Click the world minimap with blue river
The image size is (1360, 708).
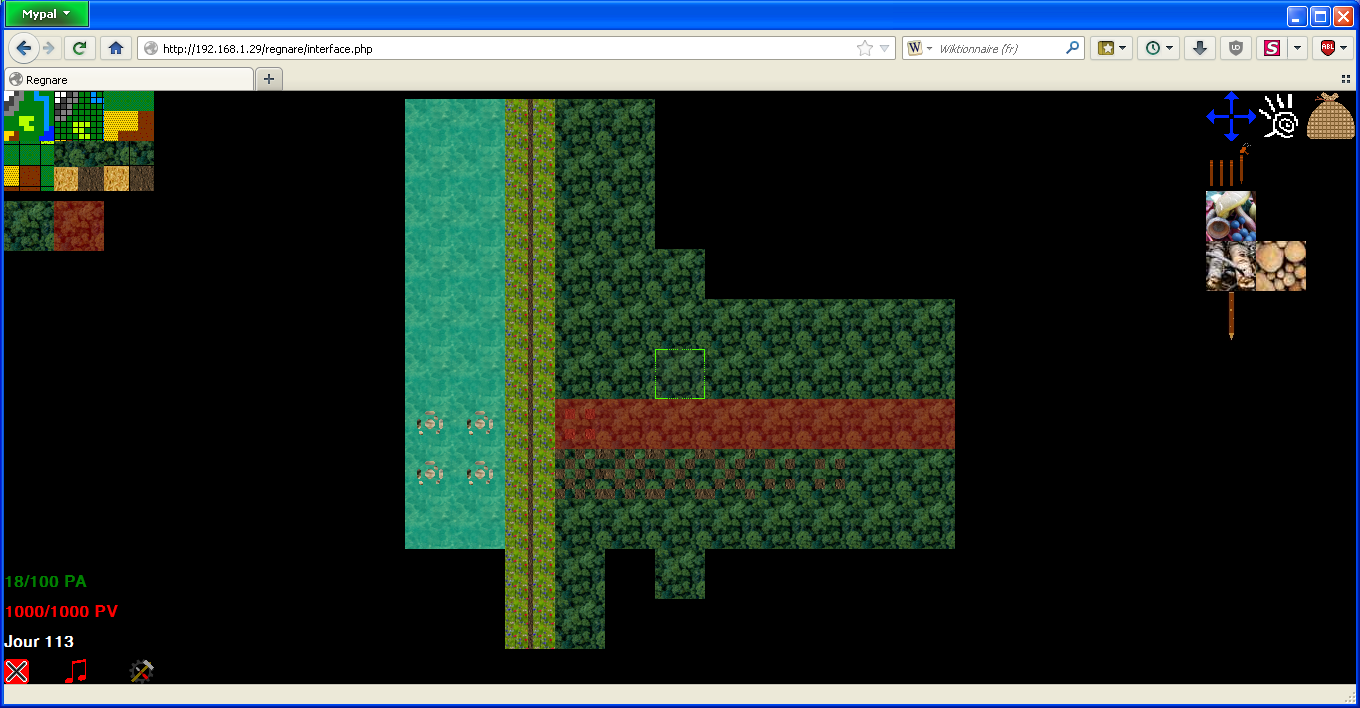[x=28, y=116]
